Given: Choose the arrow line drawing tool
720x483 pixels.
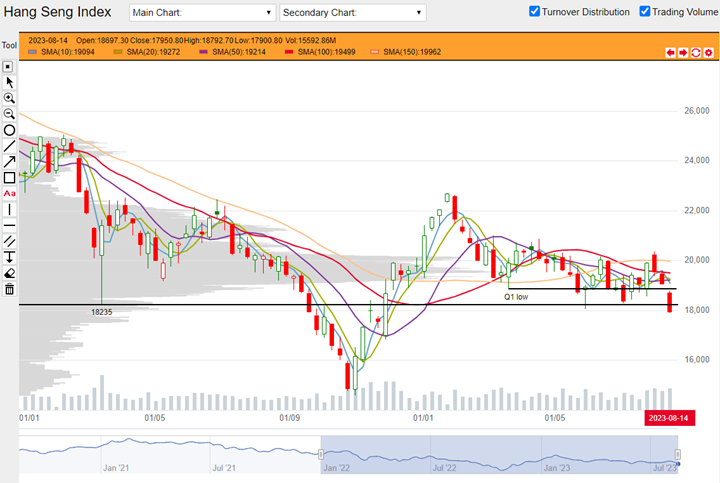Looking at the screenshot, I should tap(9, 162).
